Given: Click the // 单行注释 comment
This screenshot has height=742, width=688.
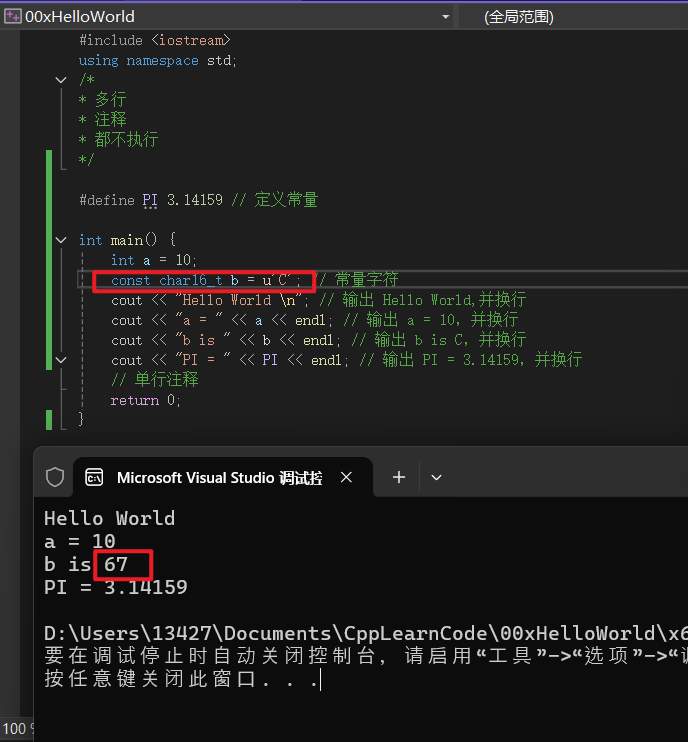Looking at the screenshot, I should (155, 380).
